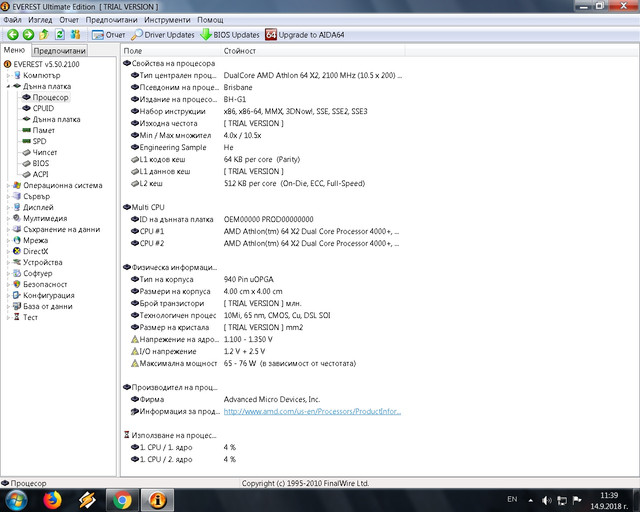640x512 pixels.
Task: Expand the Операционна система node
Action: 8,185
